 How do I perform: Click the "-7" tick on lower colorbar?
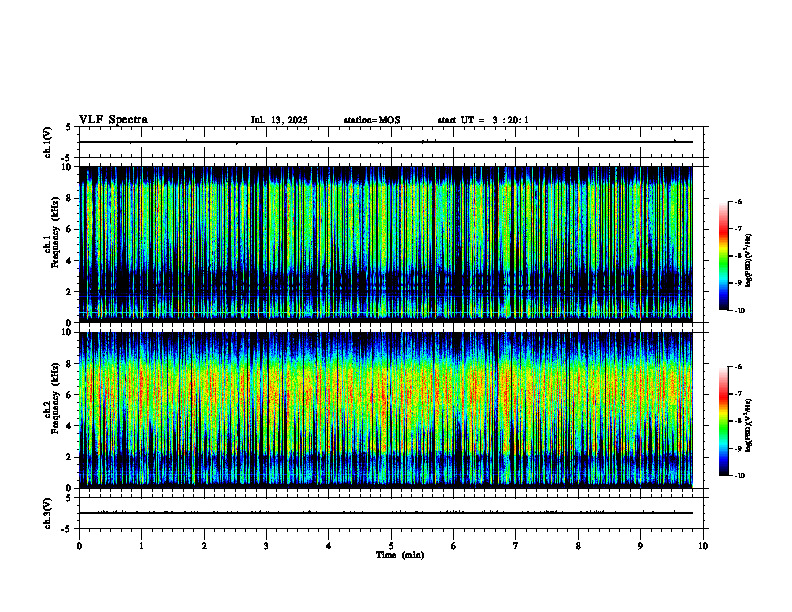pyautogui.click(x=738, y=394)
